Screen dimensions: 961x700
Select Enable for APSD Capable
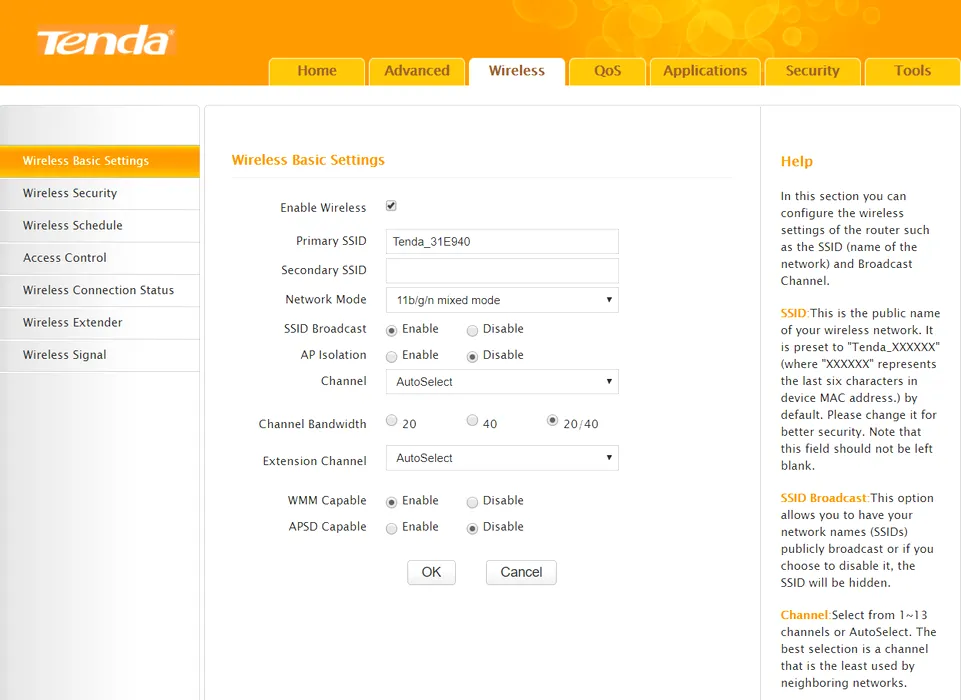pos(391,528)
